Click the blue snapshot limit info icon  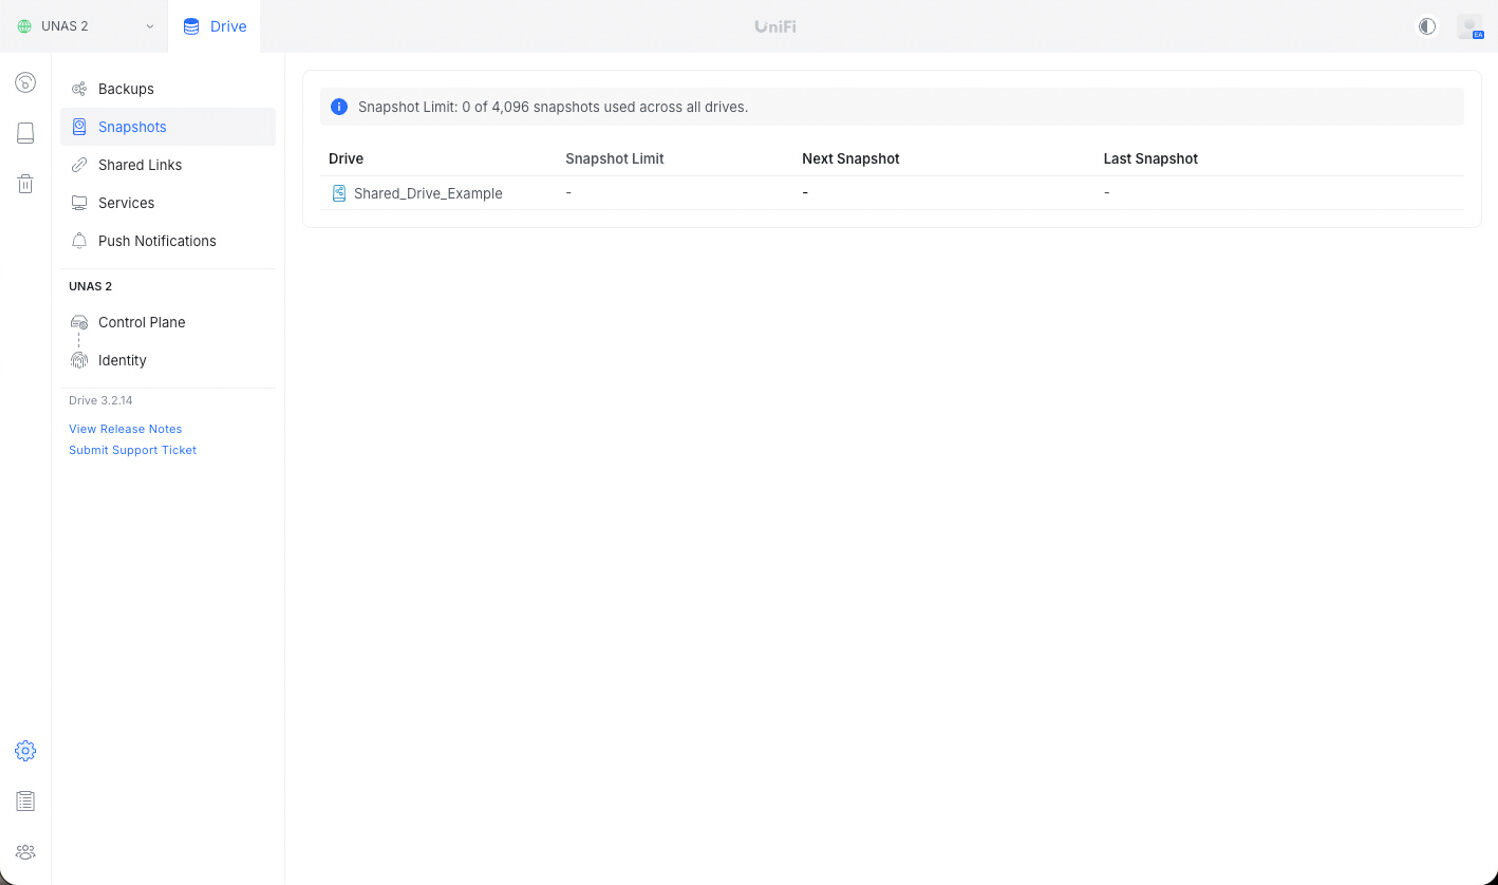point(339,107)
